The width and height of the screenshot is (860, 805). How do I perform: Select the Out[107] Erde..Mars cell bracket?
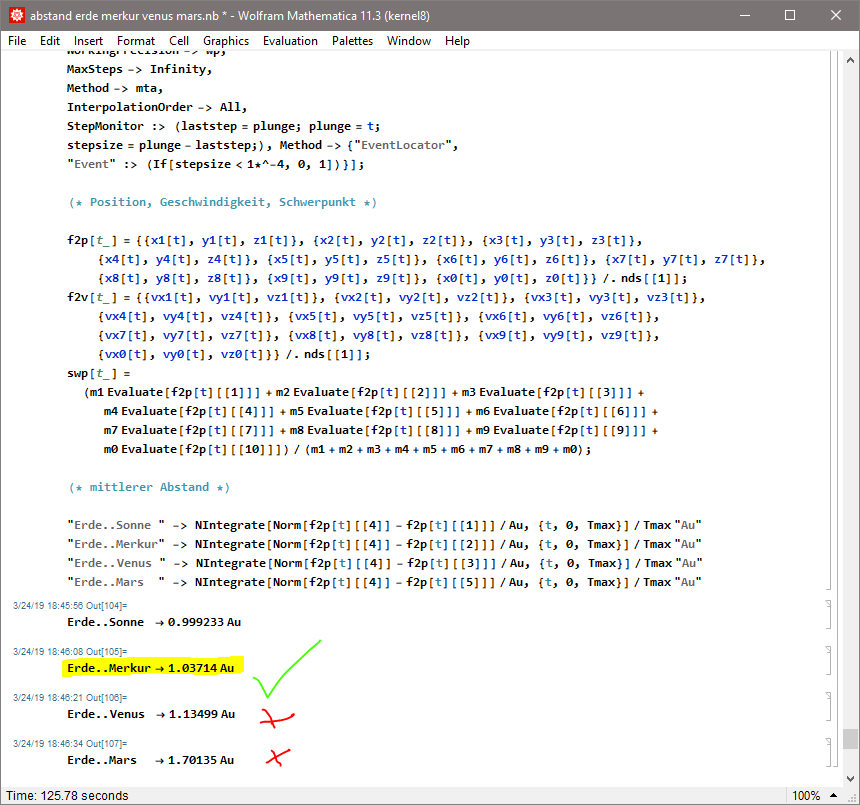click(x=829, y=752)
